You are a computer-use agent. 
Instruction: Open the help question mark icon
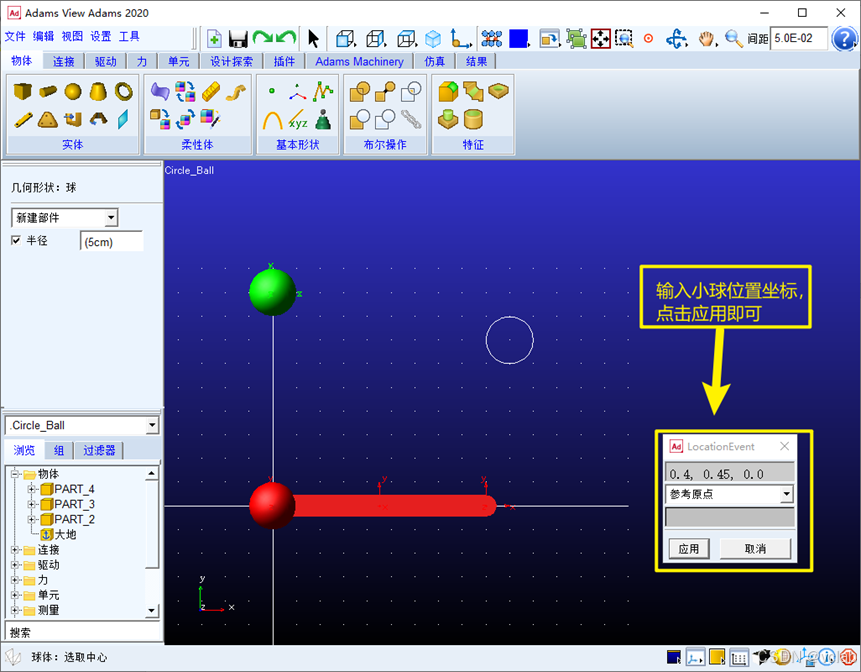pyautogui.click(x=844, y=39)
